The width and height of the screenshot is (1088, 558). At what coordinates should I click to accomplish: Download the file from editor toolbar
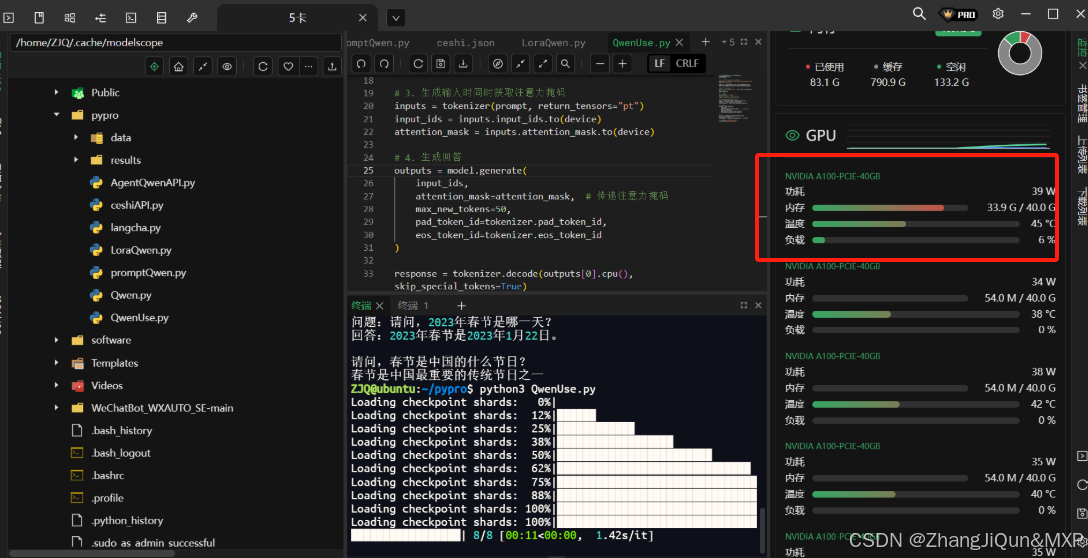coord(464,64)
